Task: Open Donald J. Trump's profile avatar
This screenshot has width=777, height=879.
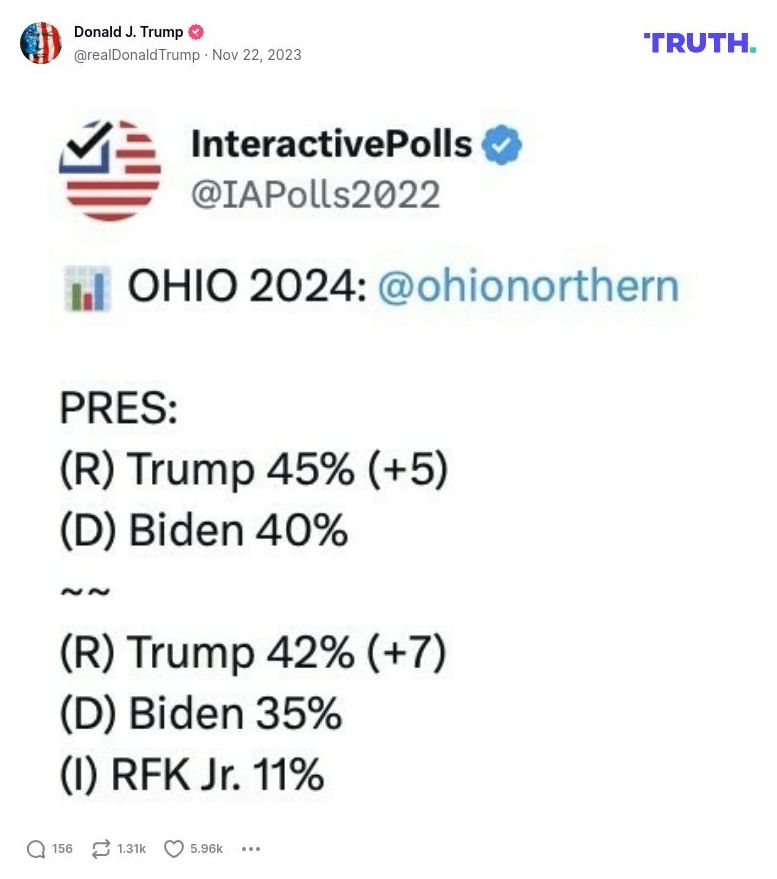Action: 42,43
